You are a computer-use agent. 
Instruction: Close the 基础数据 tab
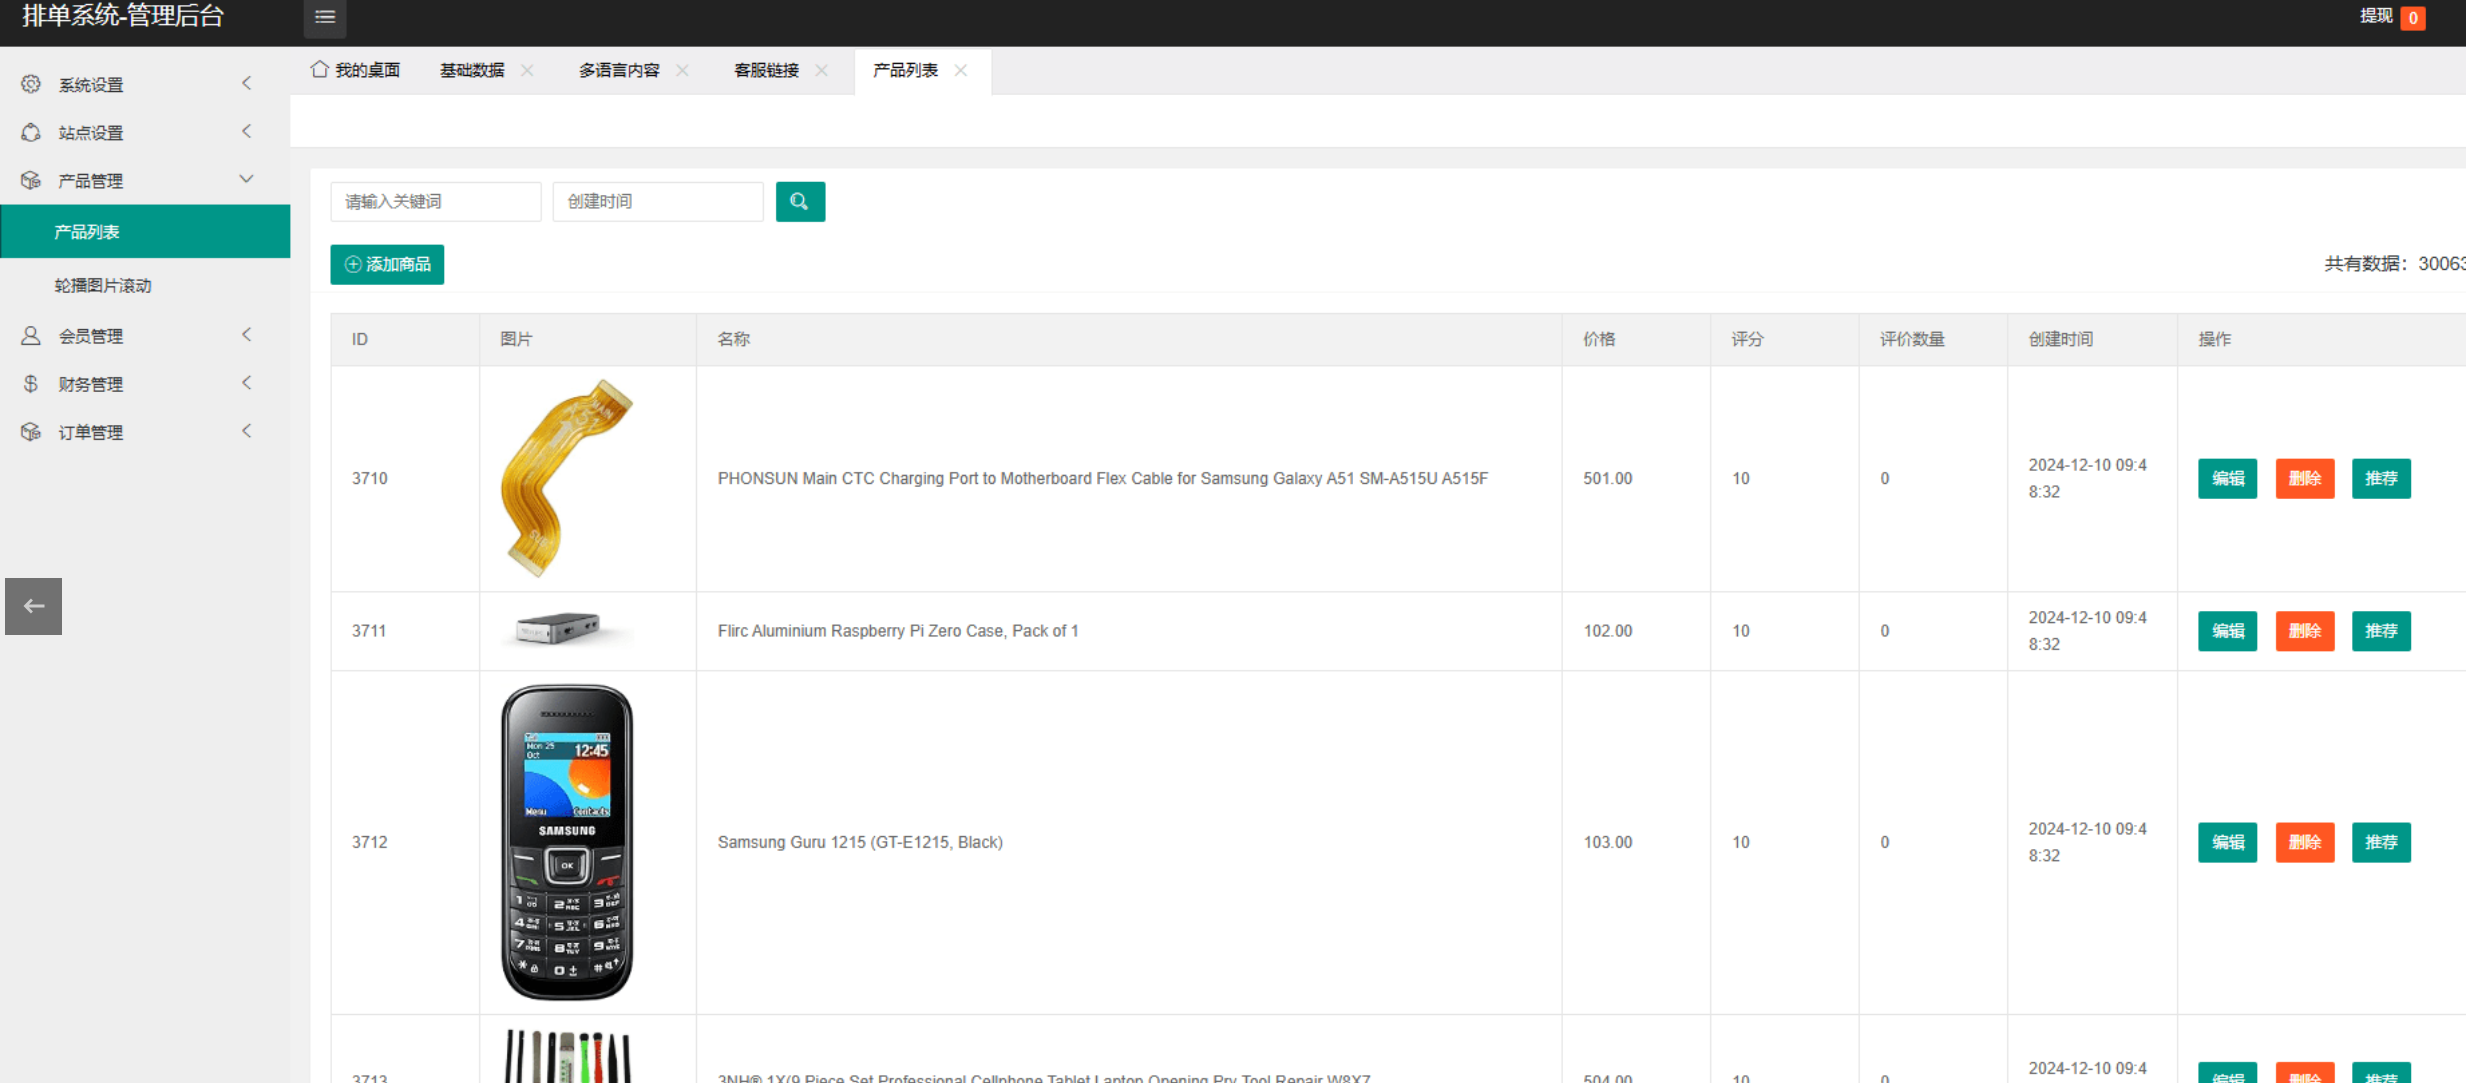pos(527,70)
